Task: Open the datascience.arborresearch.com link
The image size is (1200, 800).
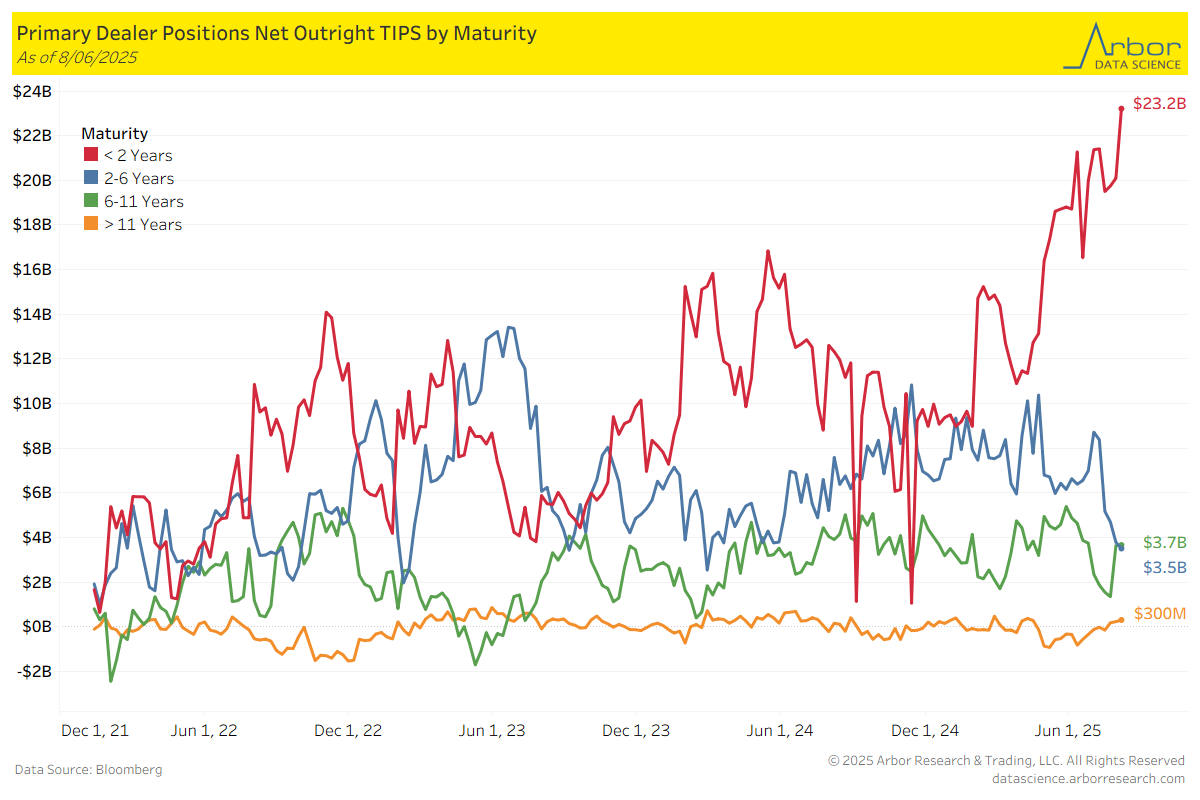Action: [1088, 778]
